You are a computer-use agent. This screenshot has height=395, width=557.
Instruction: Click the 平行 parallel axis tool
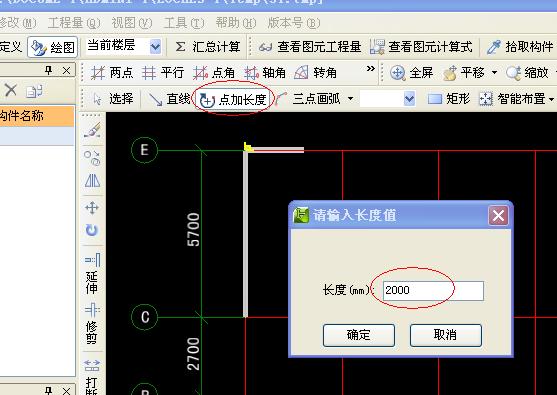tap(163, 73)
